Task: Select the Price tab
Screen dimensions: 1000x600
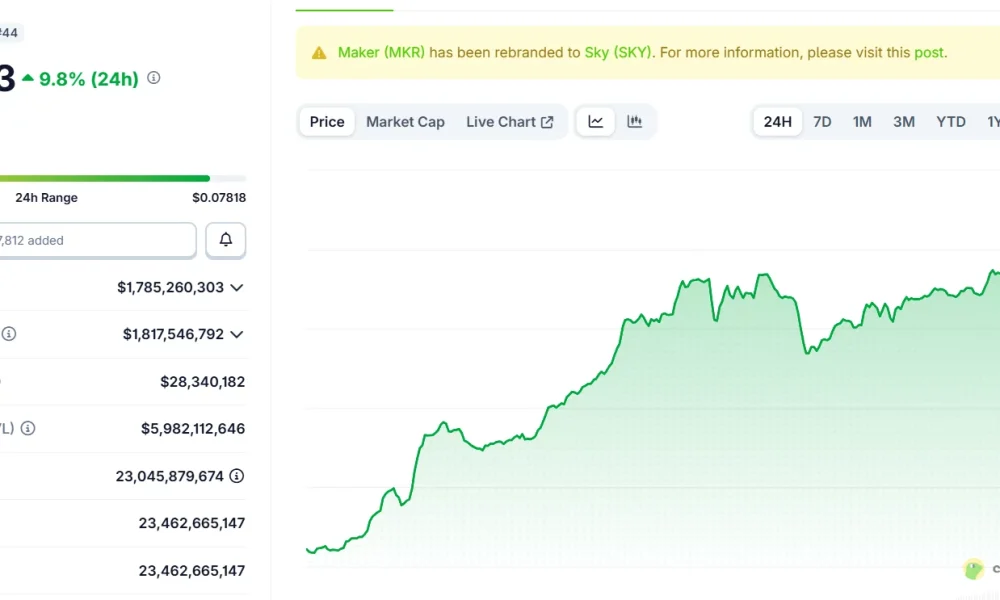Action: 326,120
